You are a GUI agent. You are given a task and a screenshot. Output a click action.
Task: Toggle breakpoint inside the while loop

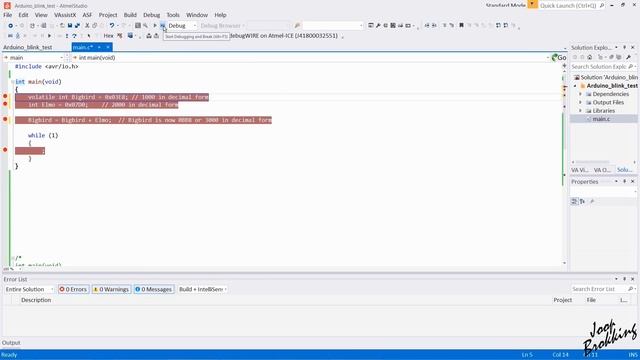[x=5, y=150]
